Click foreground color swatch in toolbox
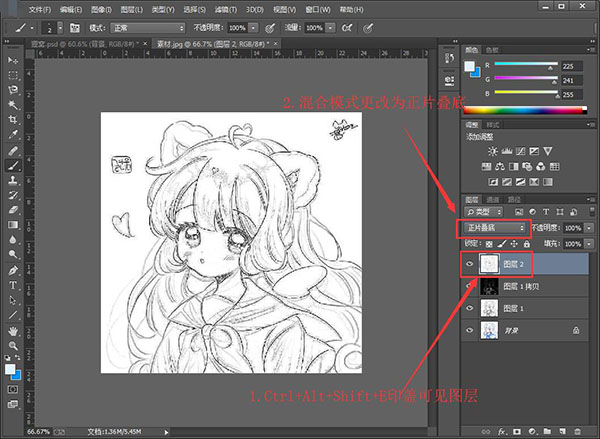This screenshot has width=600, height=439. 10,369
